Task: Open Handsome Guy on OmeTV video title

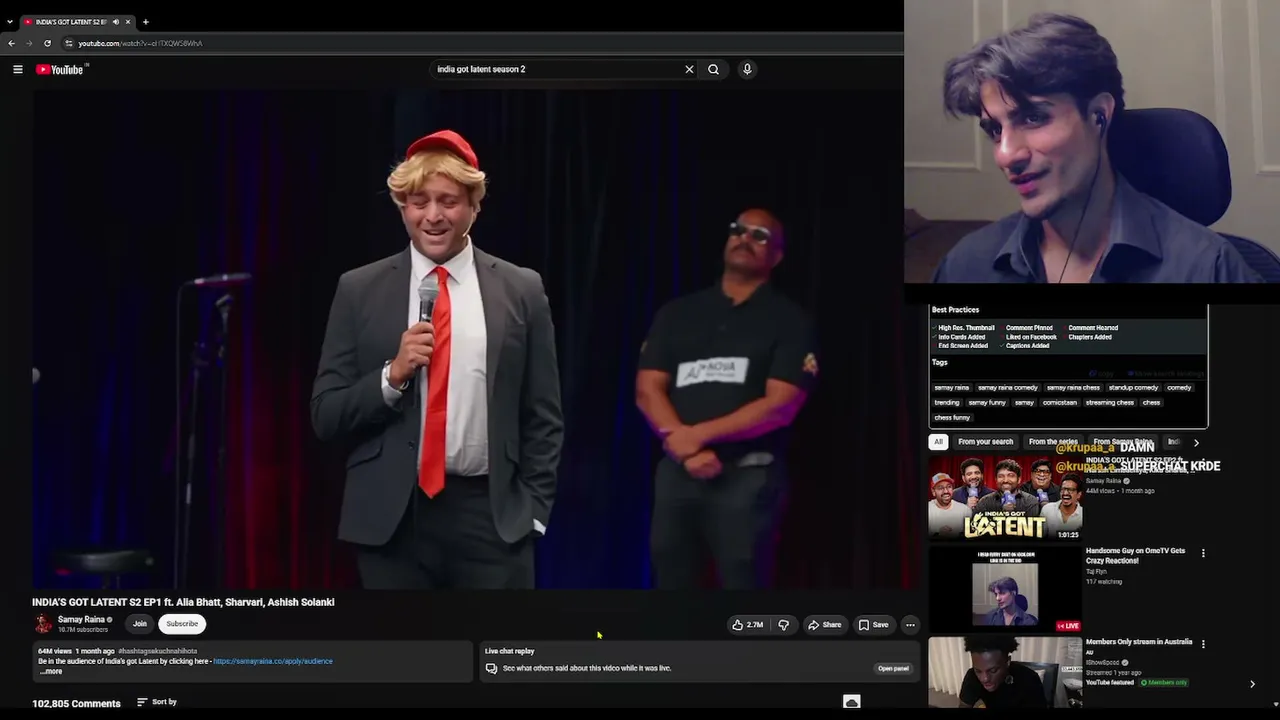Action: [1135, 556]
